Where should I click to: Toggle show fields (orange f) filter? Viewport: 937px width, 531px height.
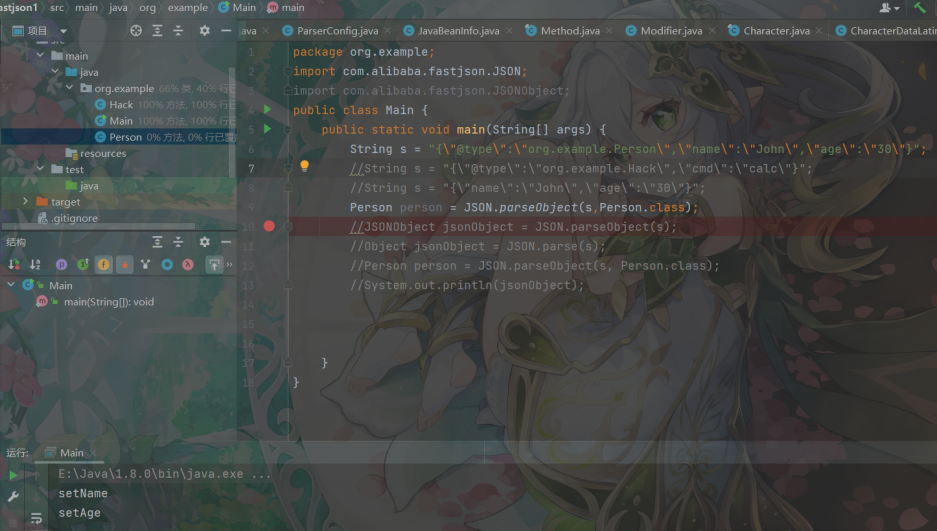click(103, 264)
